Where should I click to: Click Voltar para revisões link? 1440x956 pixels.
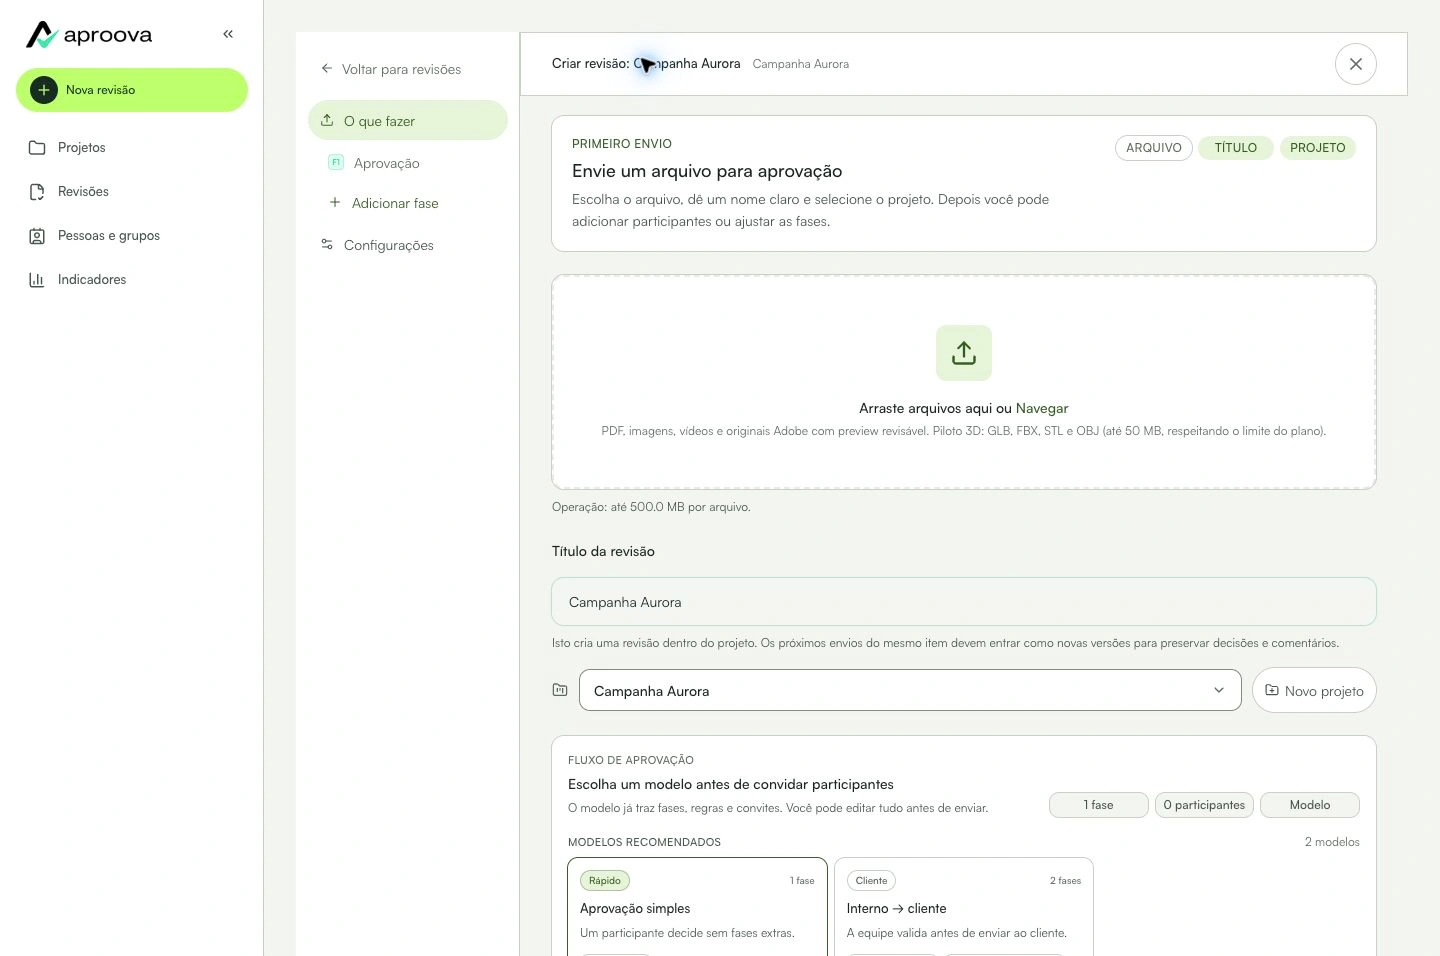pos(391,69)
